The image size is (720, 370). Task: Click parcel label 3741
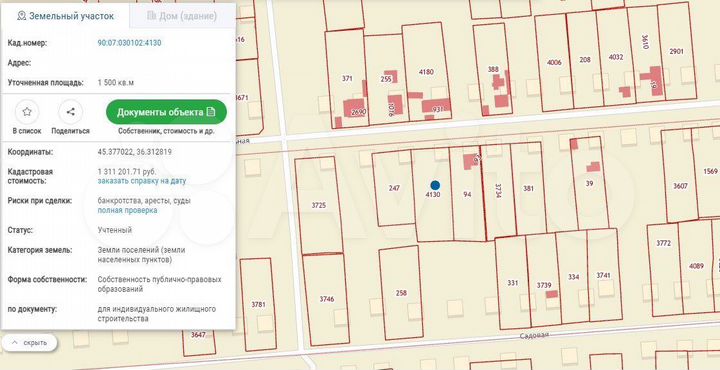pyautogui.click(x=603, y=275)
